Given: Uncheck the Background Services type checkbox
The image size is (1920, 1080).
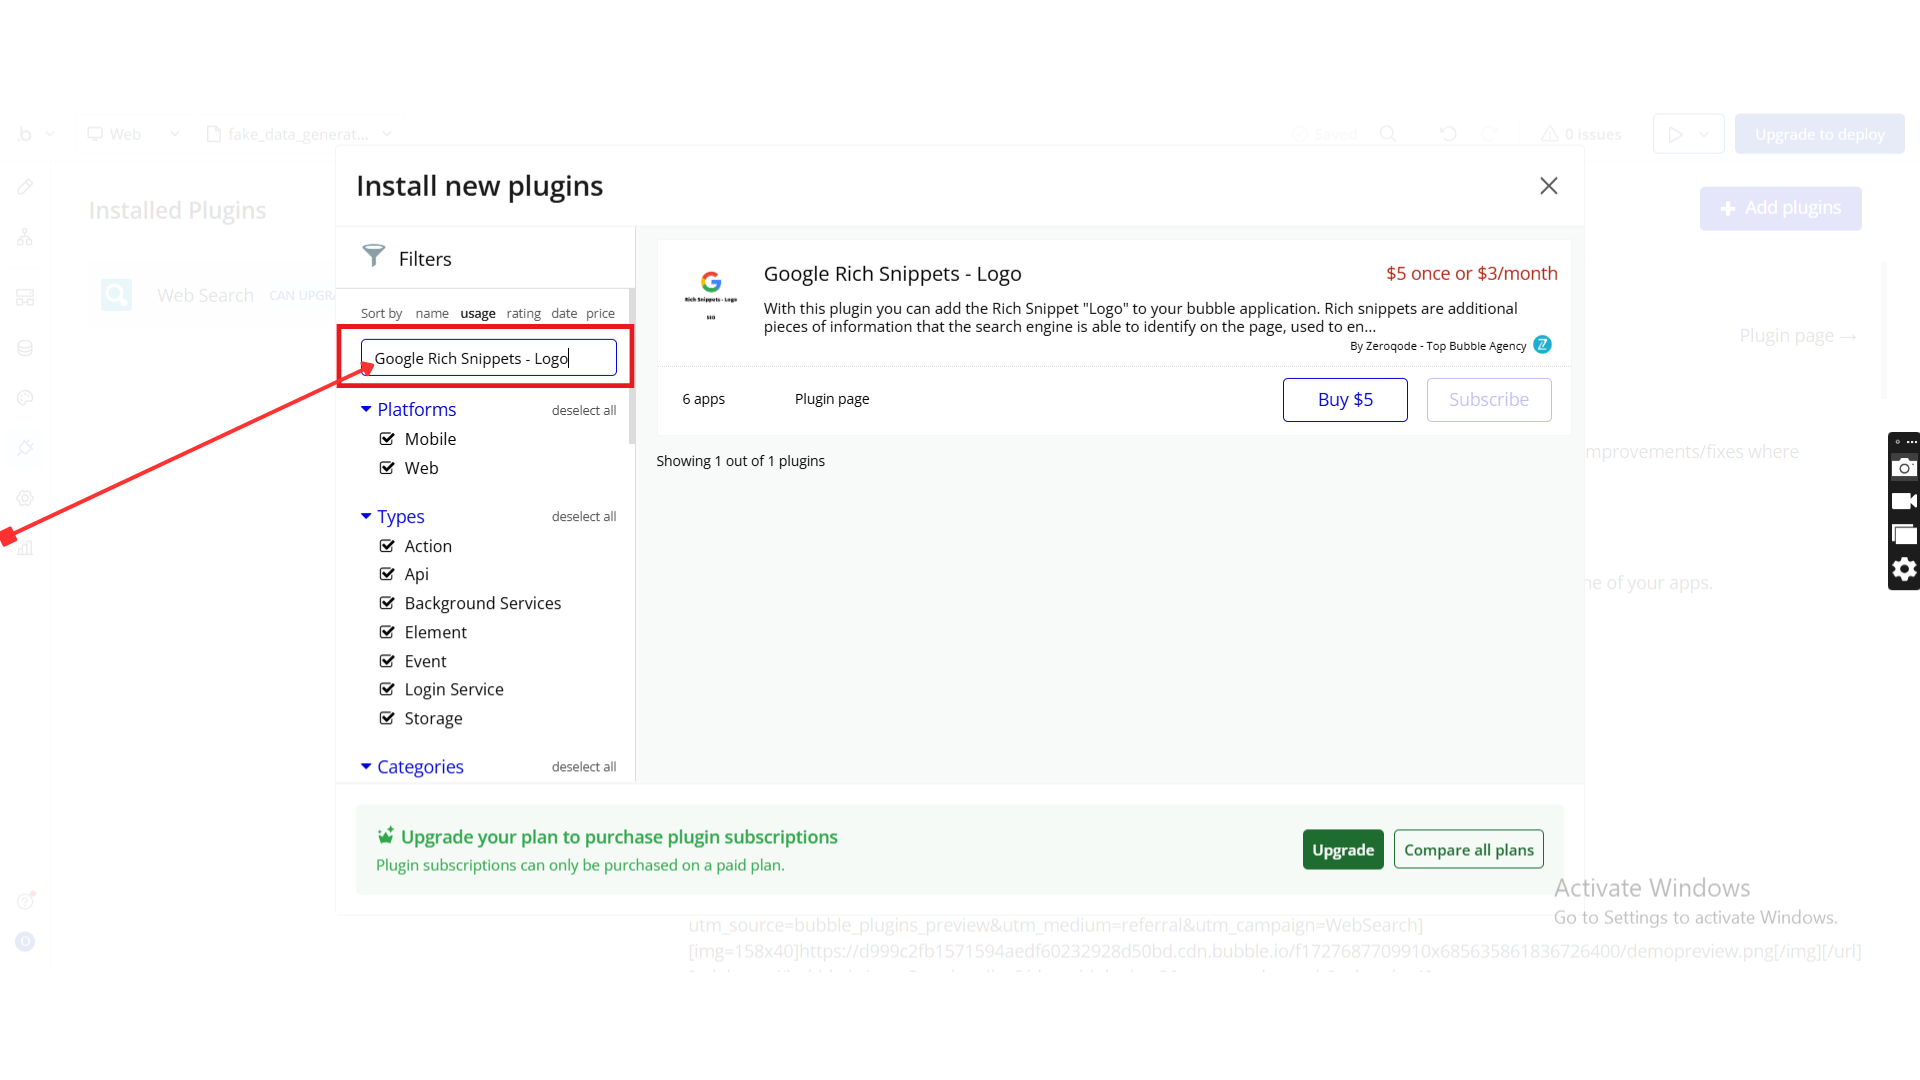Looking at the screenshot, I should tap(387, 603).
